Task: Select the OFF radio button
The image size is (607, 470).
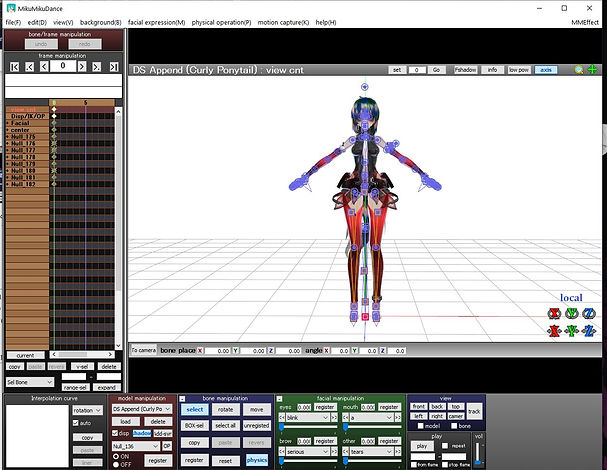Action: click(116, 465)
